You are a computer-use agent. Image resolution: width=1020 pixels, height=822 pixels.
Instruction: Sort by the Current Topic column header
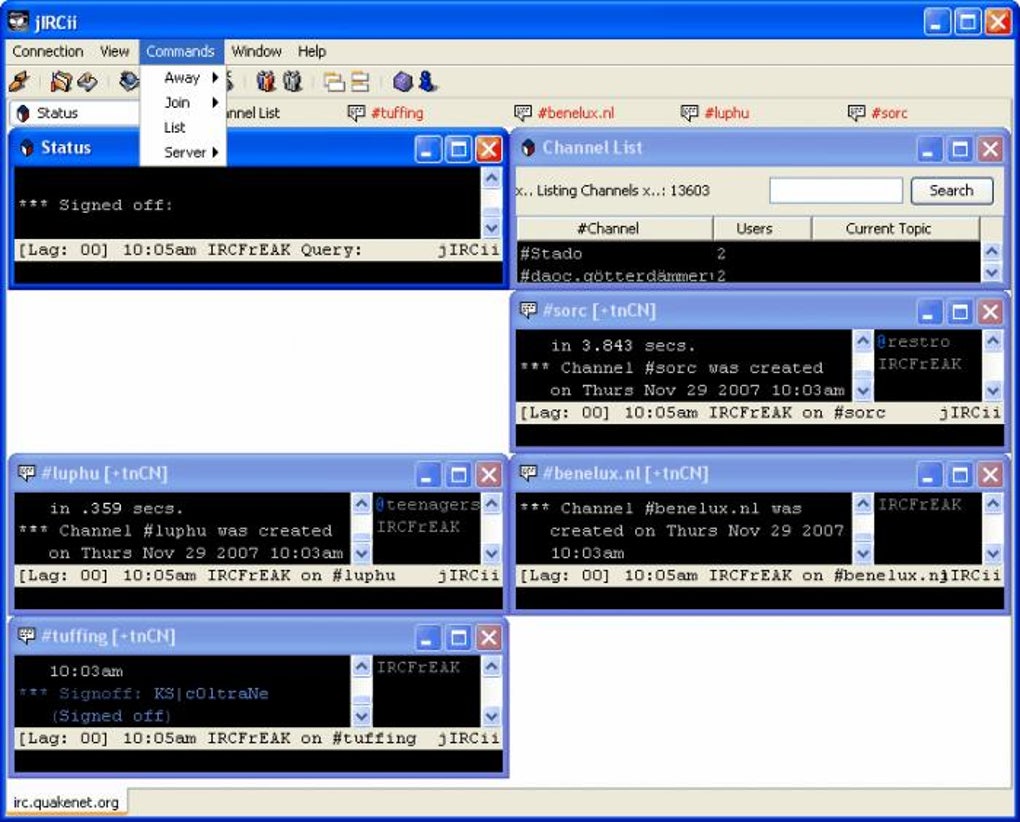(x=896, y=229)
